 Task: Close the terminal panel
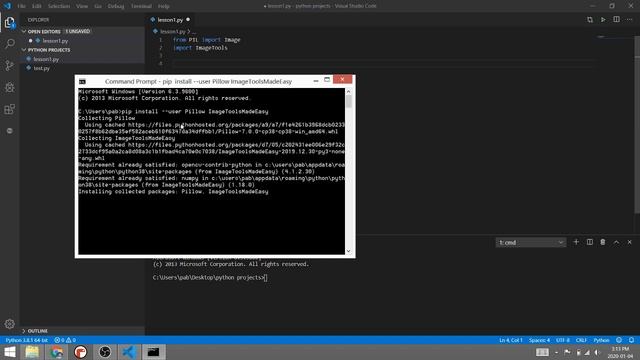(x=629, y=242)
